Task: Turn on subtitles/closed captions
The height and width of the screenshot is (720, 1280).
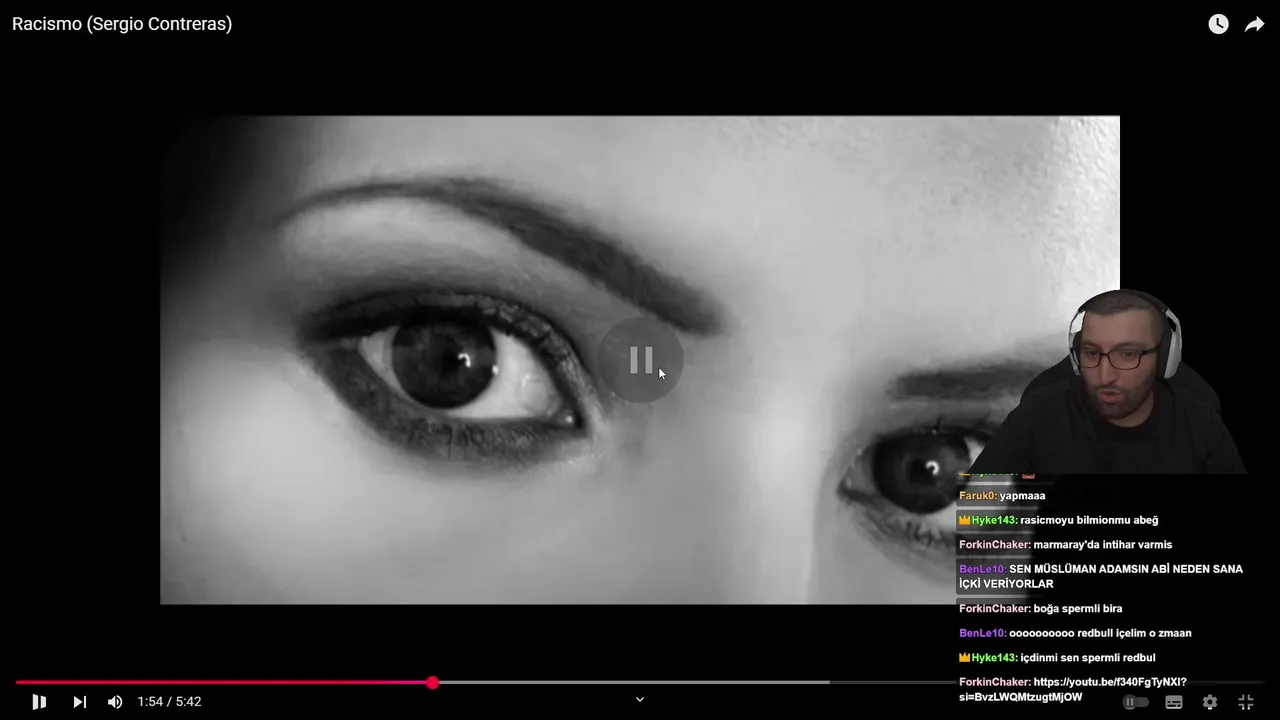Action: (1174, 702)
